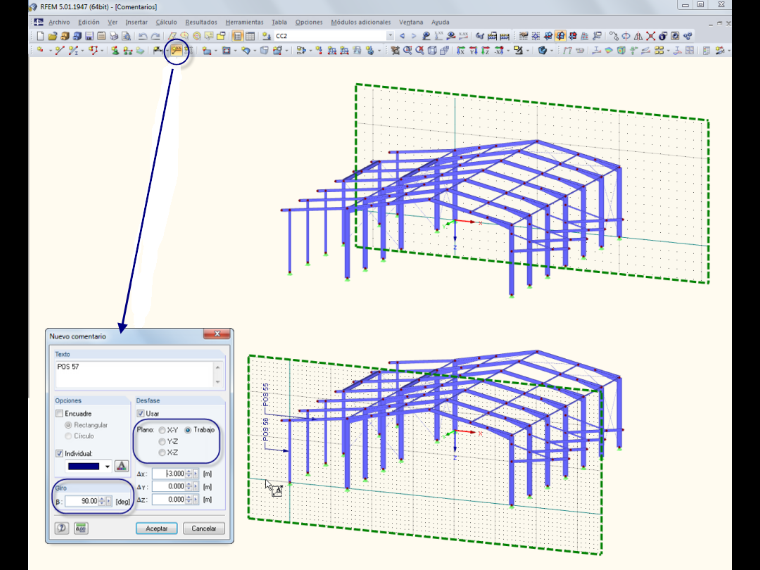Open the Δz value picker arrow
This screenshot has height=570, width=760.
click(195, 499)
